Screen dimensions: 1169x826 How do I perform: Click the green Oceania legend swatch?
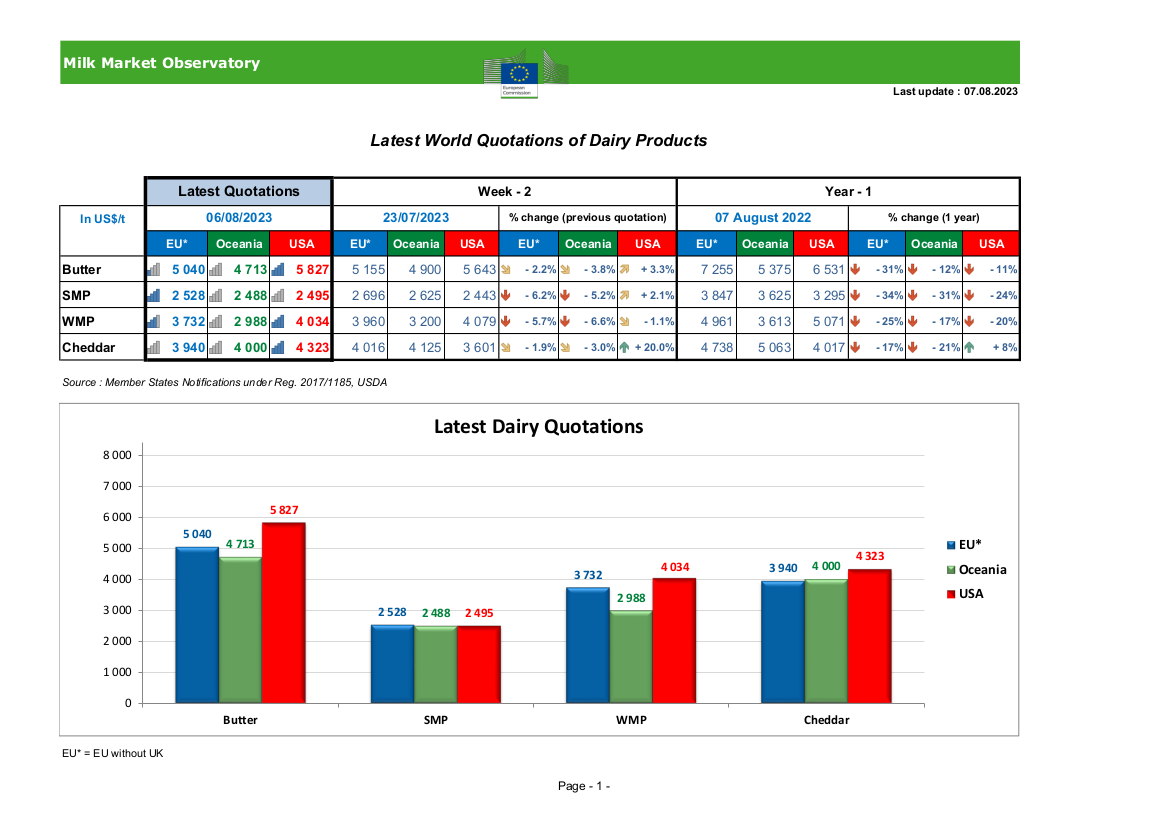click(951, 570)
